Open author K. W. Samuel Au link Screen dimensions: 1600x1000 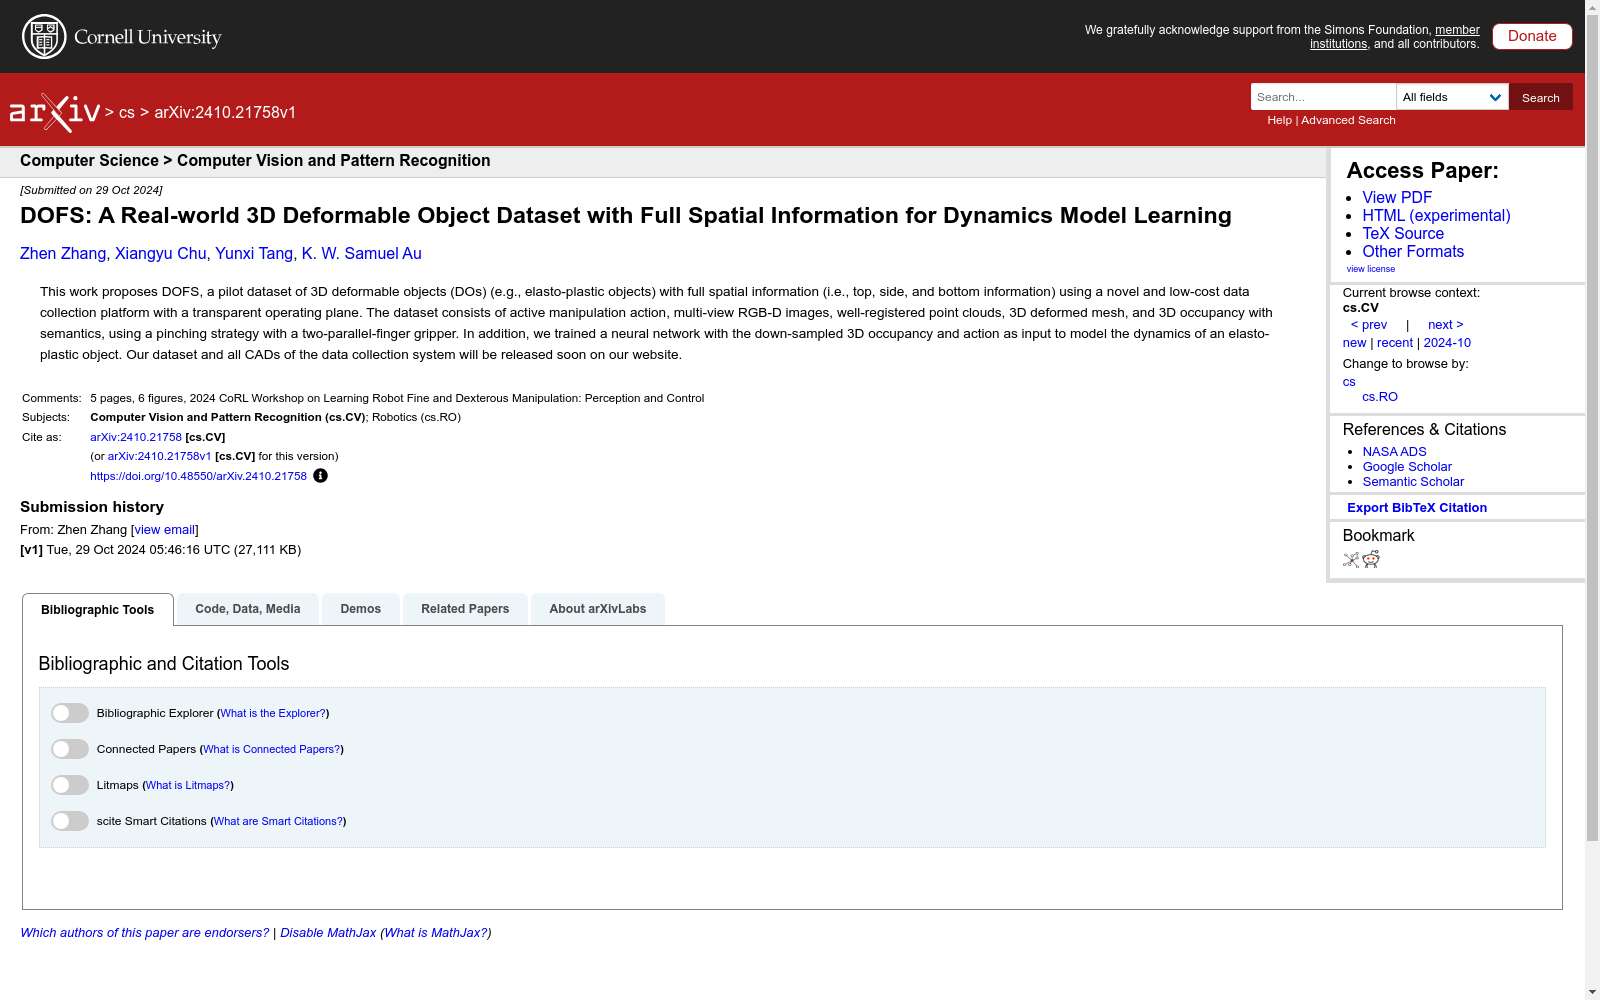click(362, 254)
